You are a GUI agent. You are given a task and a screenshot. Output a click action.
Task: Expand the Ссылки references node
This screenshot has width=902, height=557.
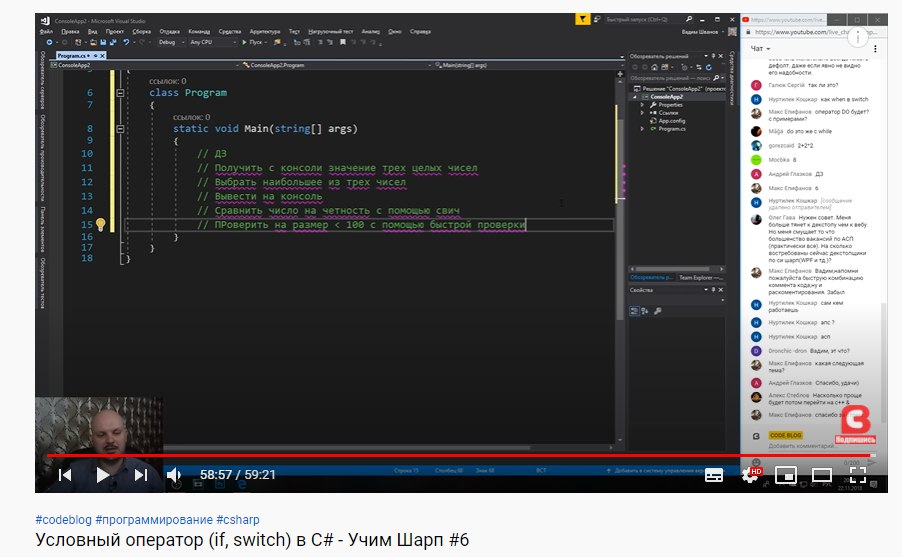(642, 113)
